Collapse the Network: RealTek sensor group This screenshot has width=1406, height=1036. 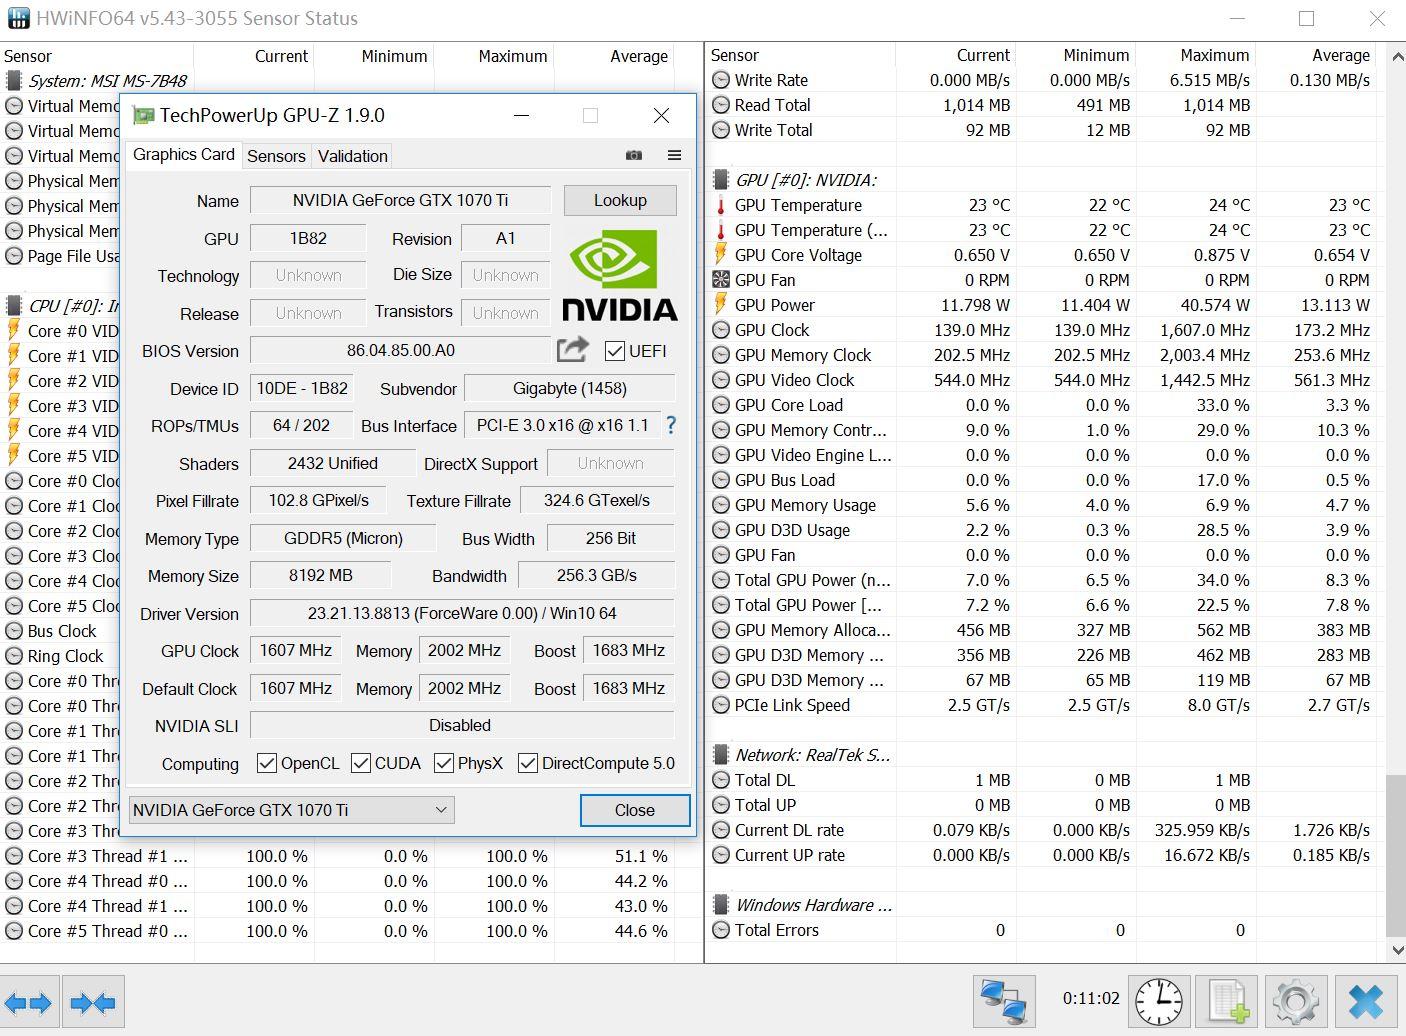click(720, 754)
